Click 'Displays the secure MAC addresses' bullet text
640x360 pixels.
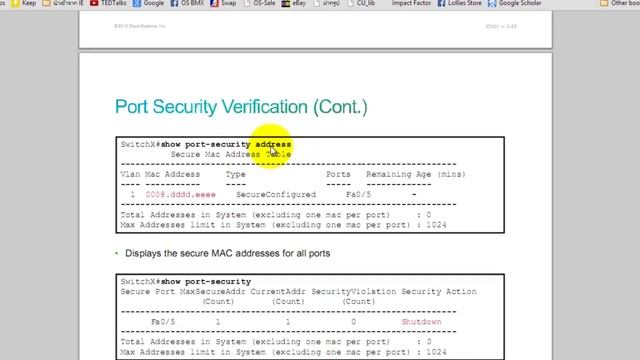tap(227, 253)
